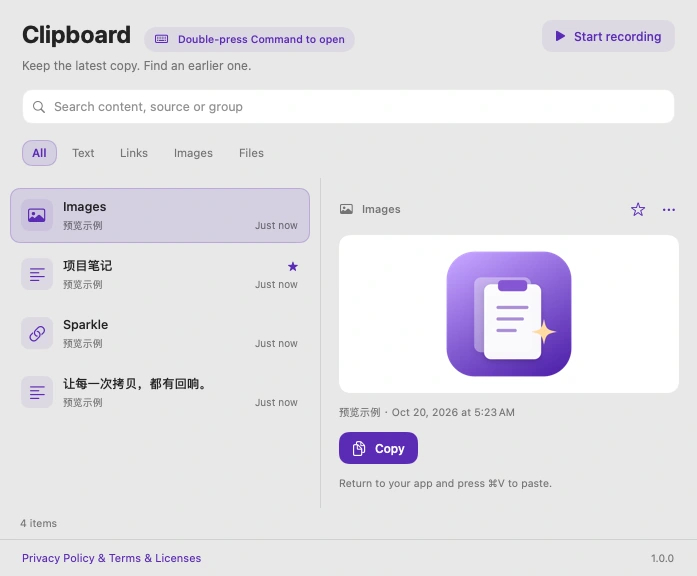Select 让每一次拷贝，都有回响。 entry text
The width and height of the screenshot is (697, 576).
(135, 384)
